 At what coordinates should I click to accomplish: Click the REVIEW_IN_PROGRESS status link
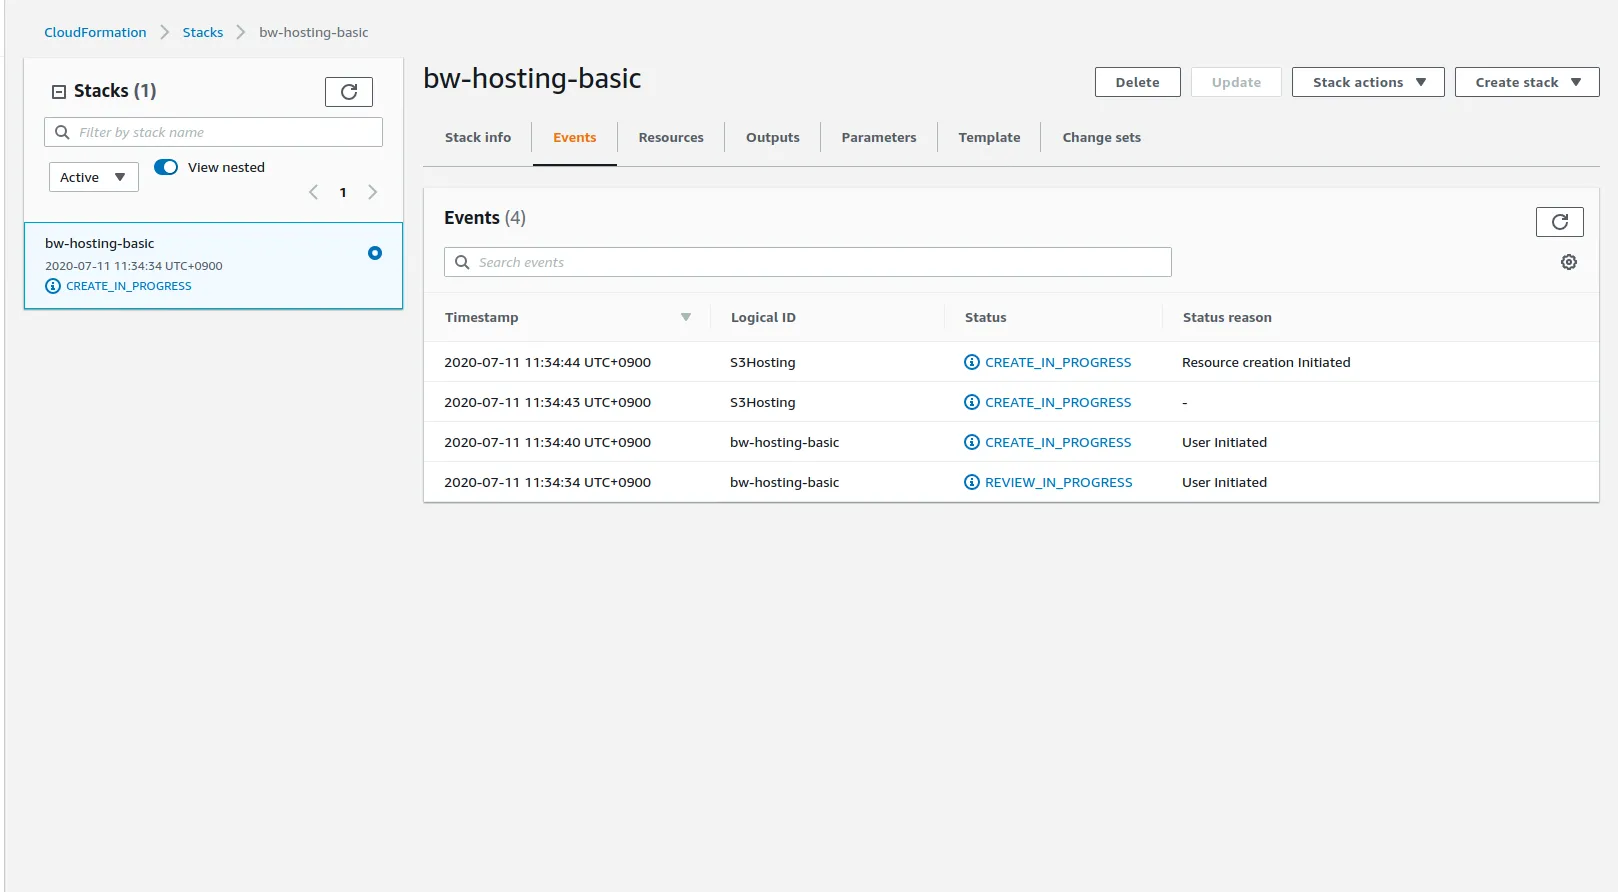tap(1059, 482)
